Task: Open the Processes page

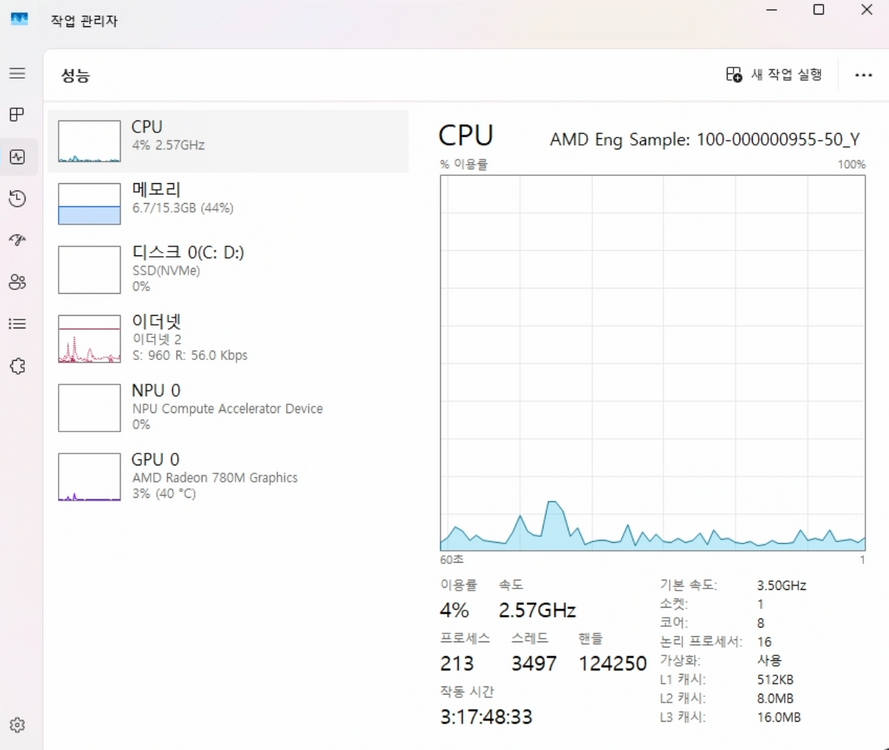Action: [17, 114]
